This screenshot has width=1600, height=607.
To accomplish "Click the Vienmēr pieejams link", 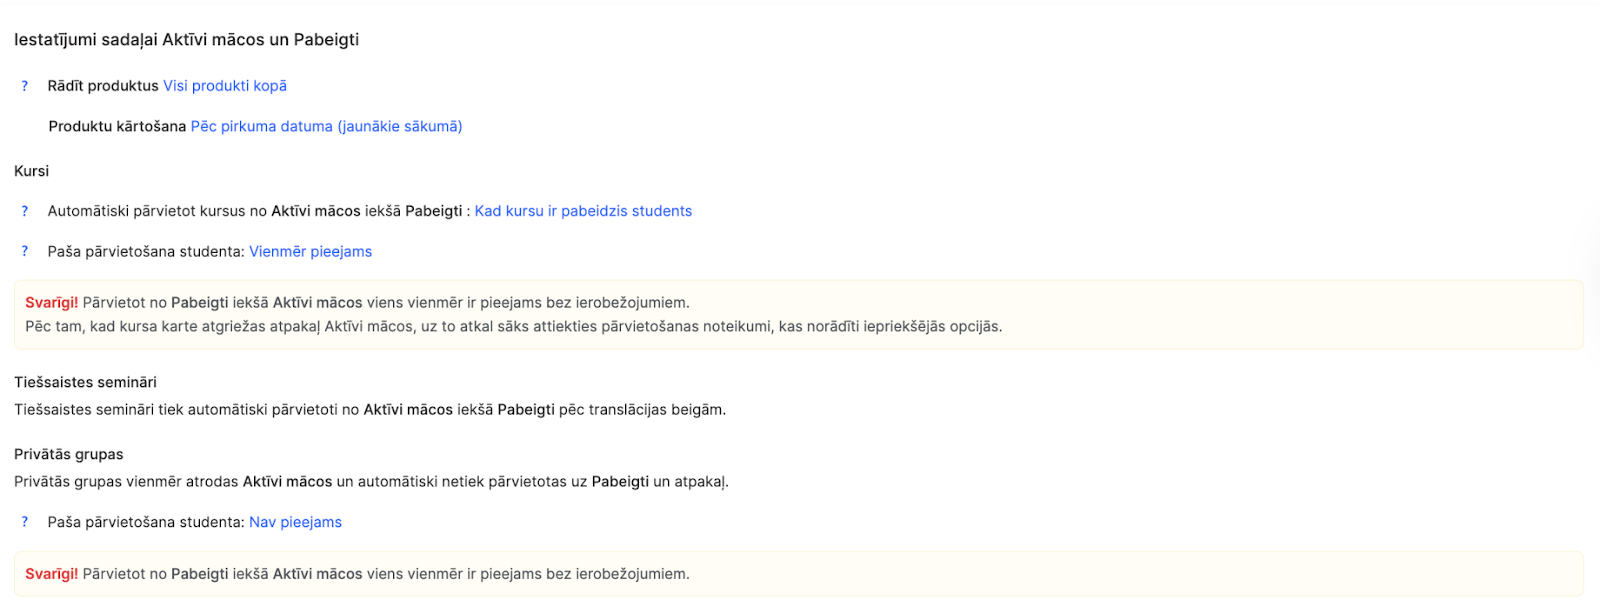I will point(310,252).
